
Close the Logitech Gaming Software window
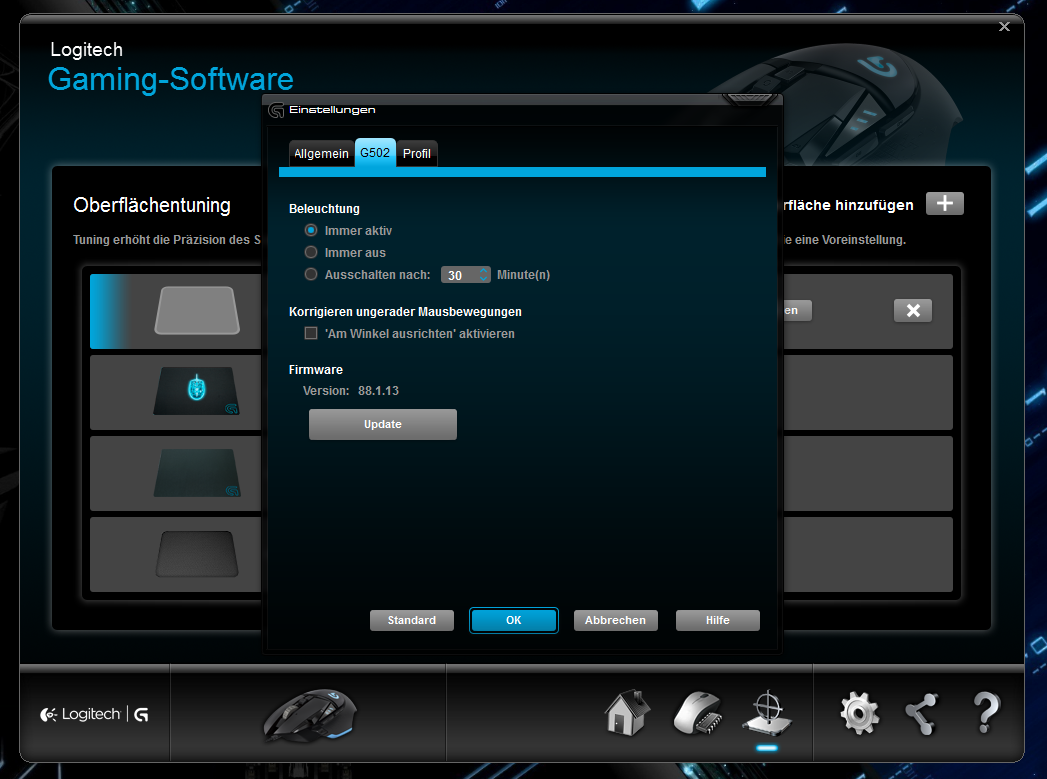pos(1004,27)
